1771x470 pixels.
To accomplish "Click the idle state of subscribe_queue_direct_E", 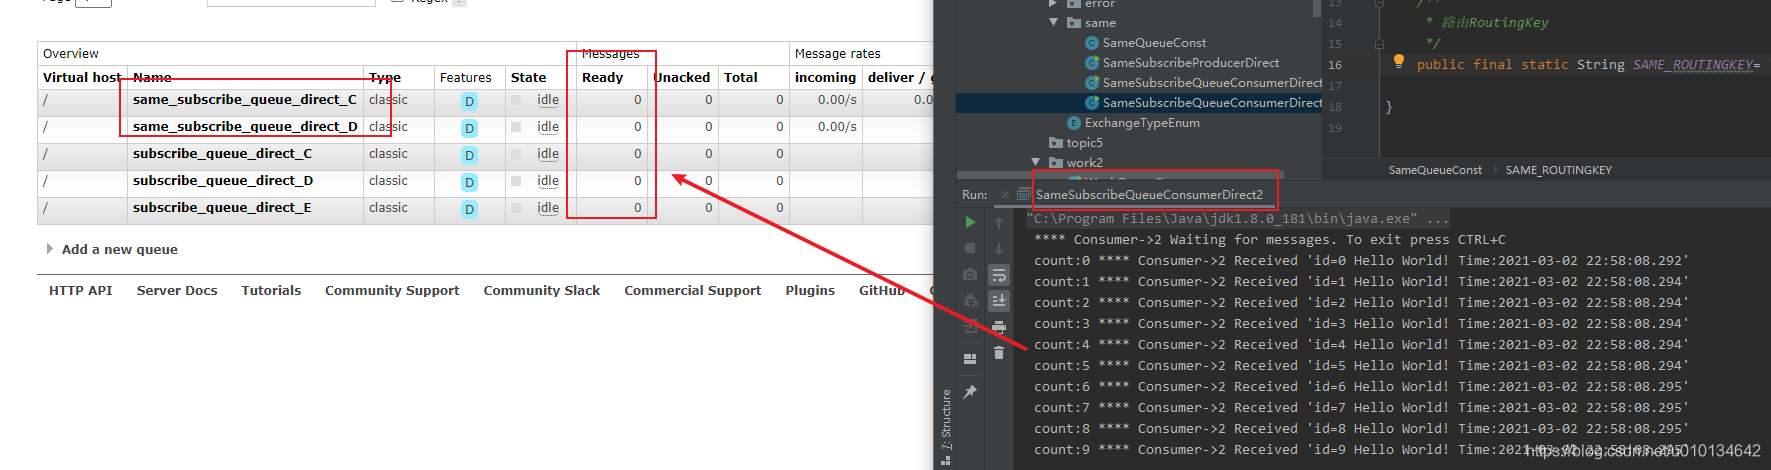I will (x=548, y=207).
